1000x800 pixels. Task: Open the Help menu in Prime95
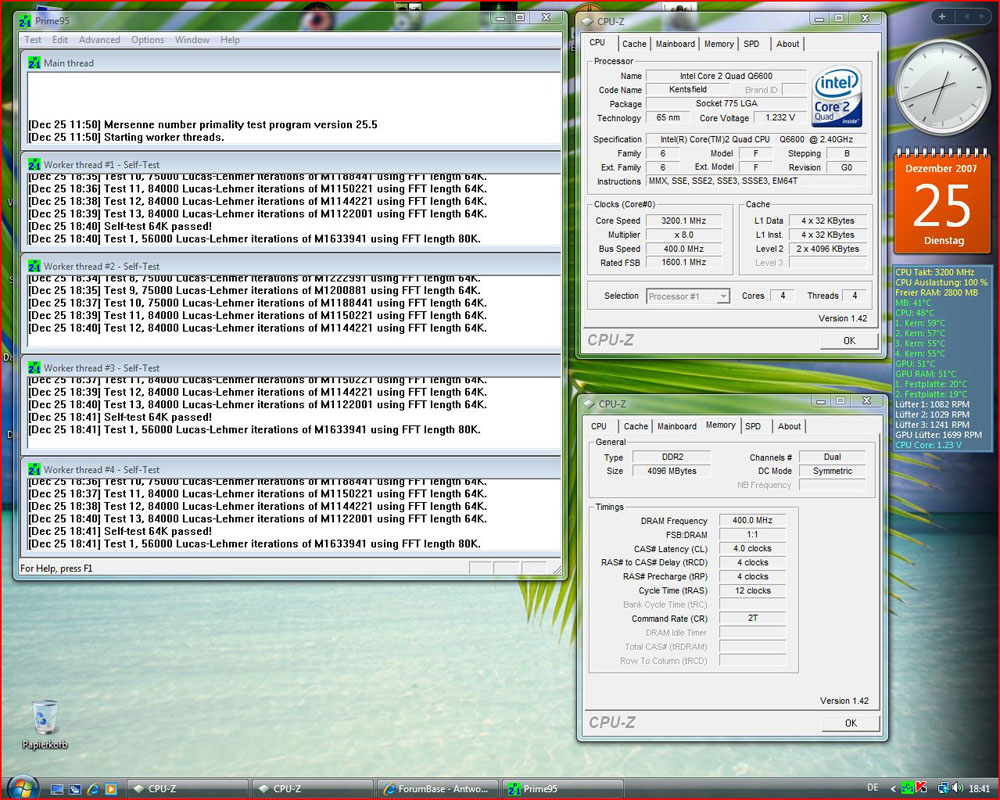click(230, 40)
